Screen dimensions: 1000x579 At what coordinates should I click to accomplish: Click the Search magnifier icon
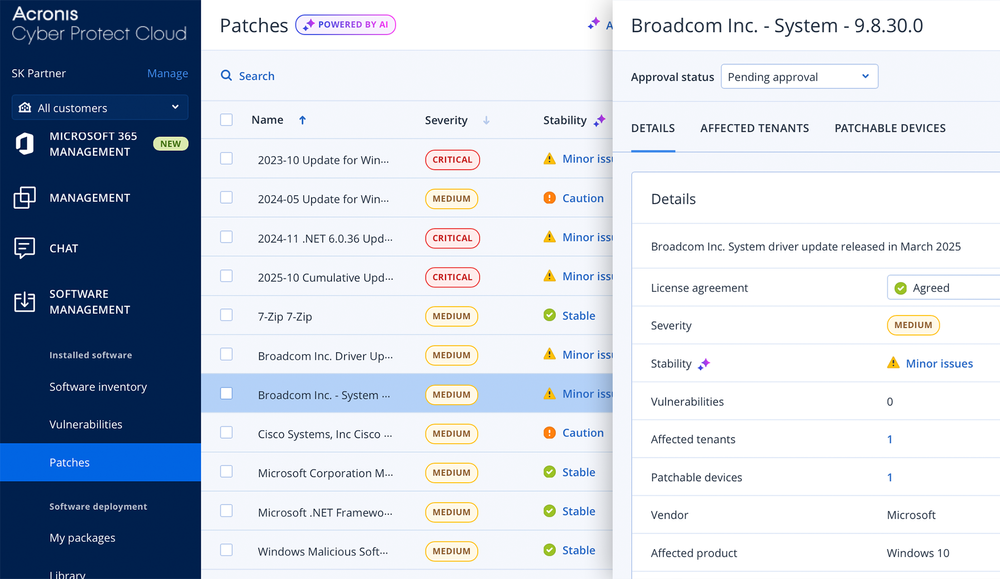pyautogui.click(x=226, y=75)
